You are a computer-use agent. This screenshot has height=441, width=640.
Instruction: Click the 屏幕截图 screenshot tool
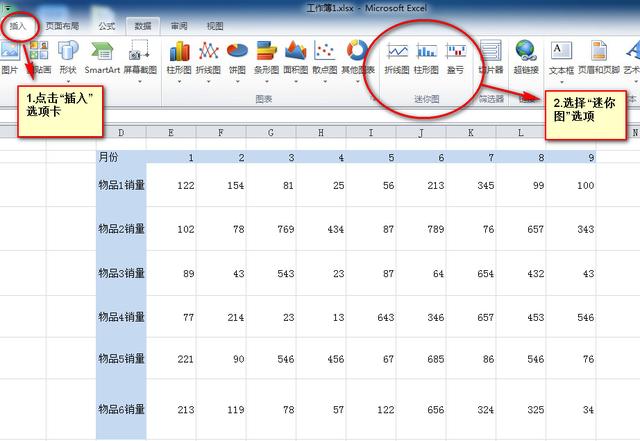click(140, 57)
